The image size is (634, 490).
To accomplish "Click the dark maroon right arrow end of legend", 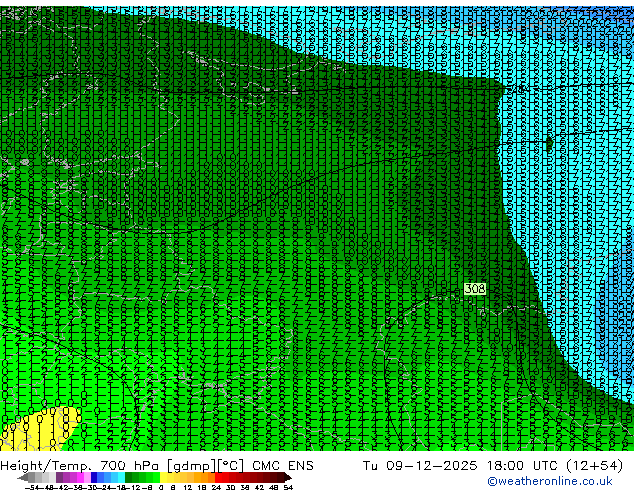I will 288,478.
